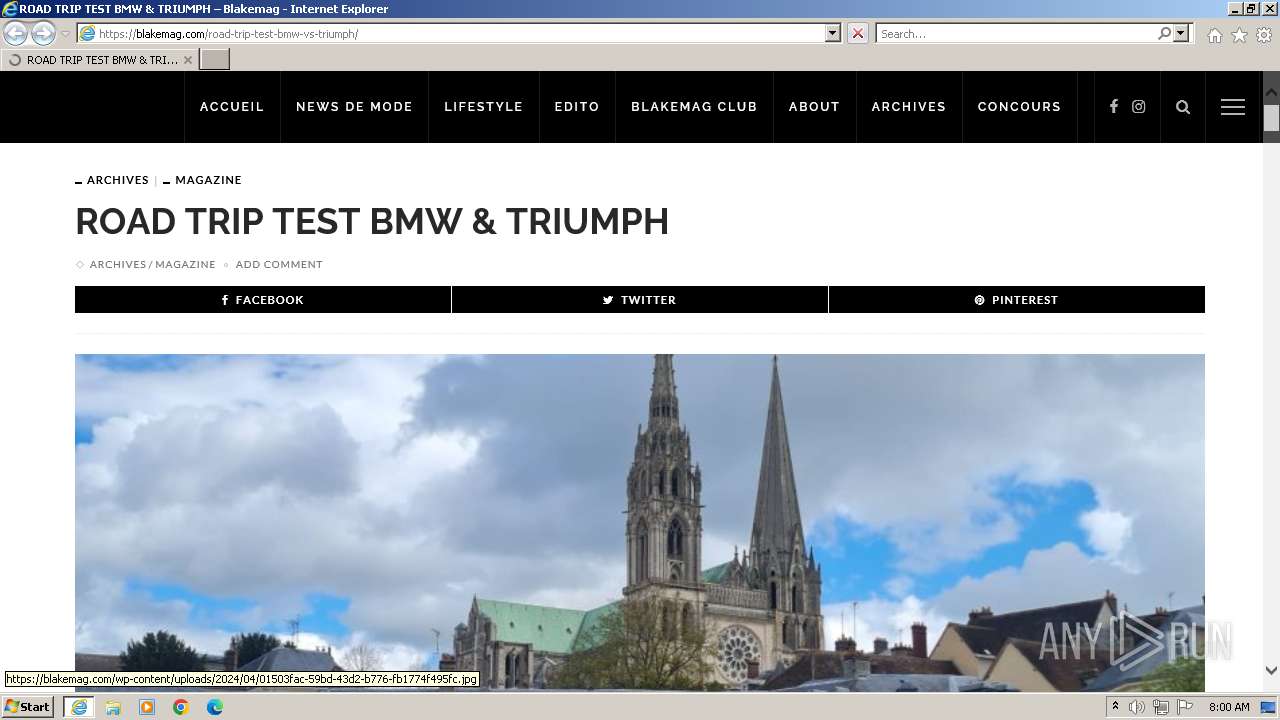Open the network tray icon

click(1161, 707)
